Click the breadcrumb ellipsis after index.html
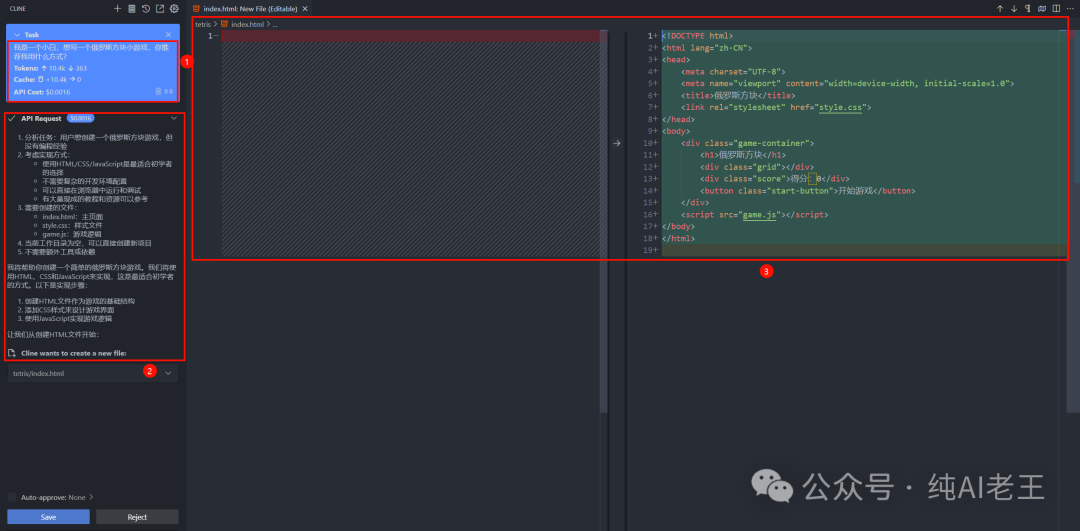Viewport: 1080px width, 531px height. (275, 24)
